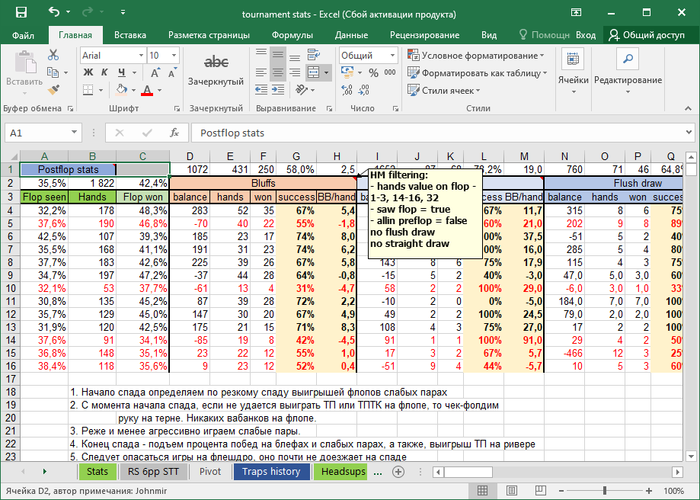Open the Формулы ribbon tab

[293, 34]
